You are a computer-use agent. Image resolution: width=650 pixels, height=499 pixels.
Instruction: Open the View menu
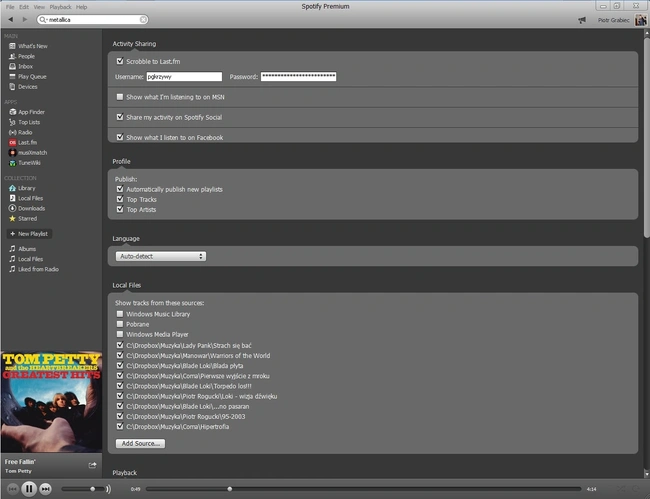coord(39,7)
